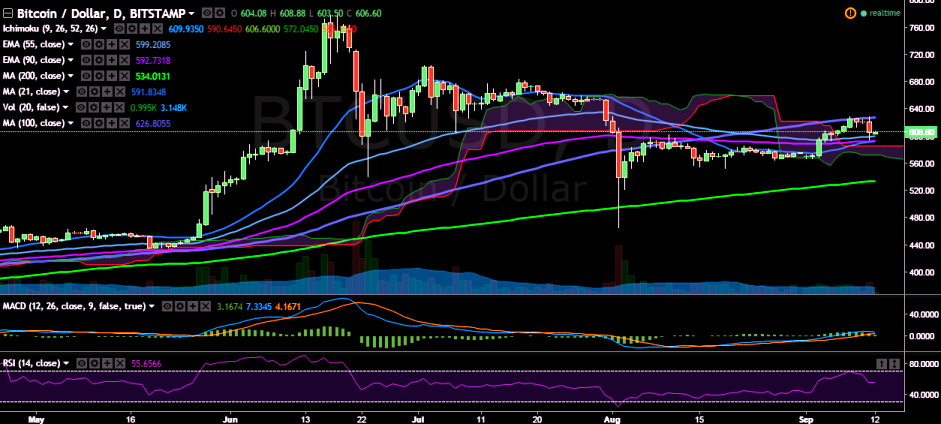The image size is (941, 424).
Task: Open the MACD indicator settings gear
Action: (180, 306)
